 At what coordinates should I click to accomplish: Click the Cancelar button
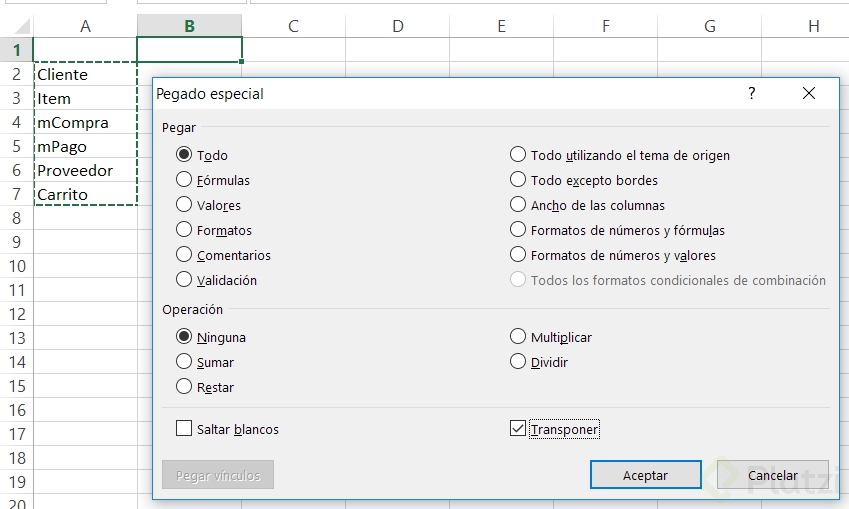[772, 475]
